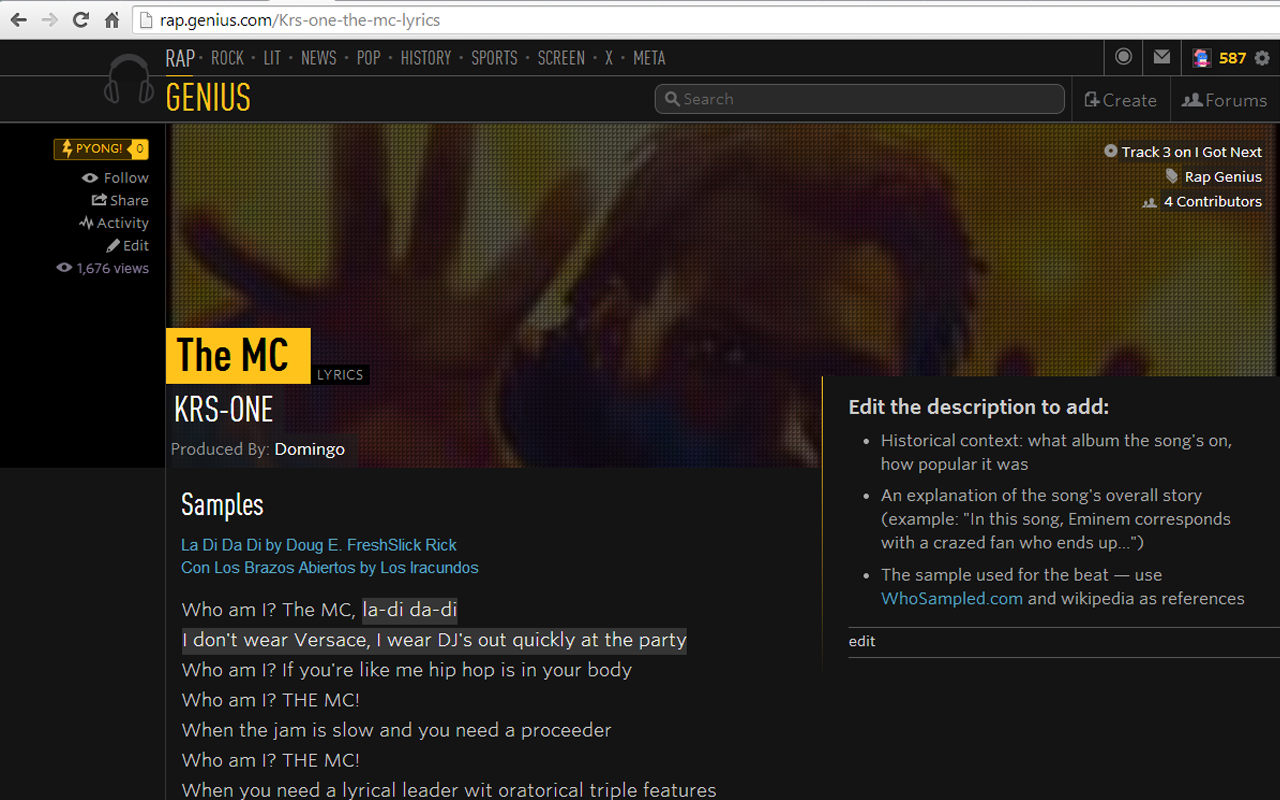Image resolution: width=1280 pixels, height=800 pixels.
Task: Click the album disc icon
Action: click(x=1111, y=151)
